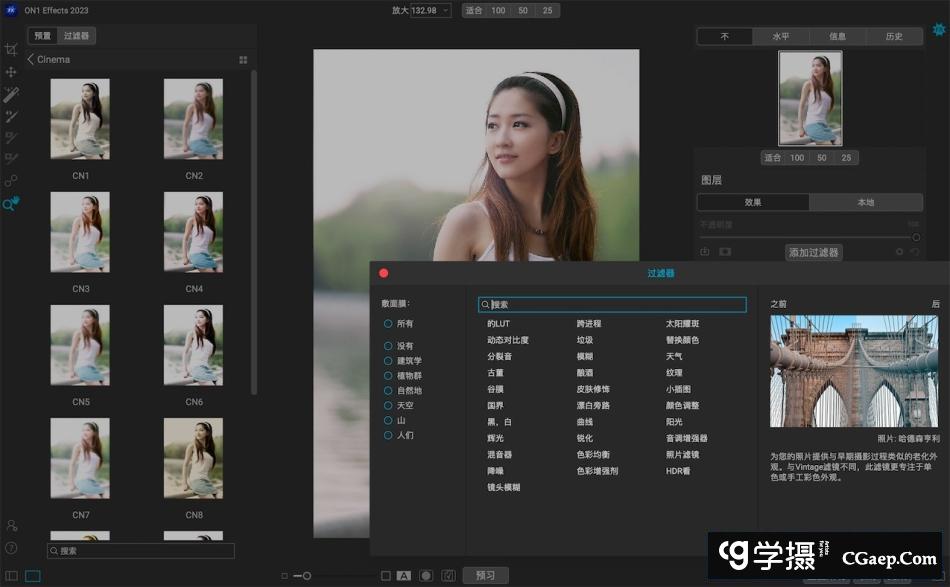The width and height of the screenshot is (950, 587).
Task: Open the 历史 tab in right panel
Action: (893, 37)
